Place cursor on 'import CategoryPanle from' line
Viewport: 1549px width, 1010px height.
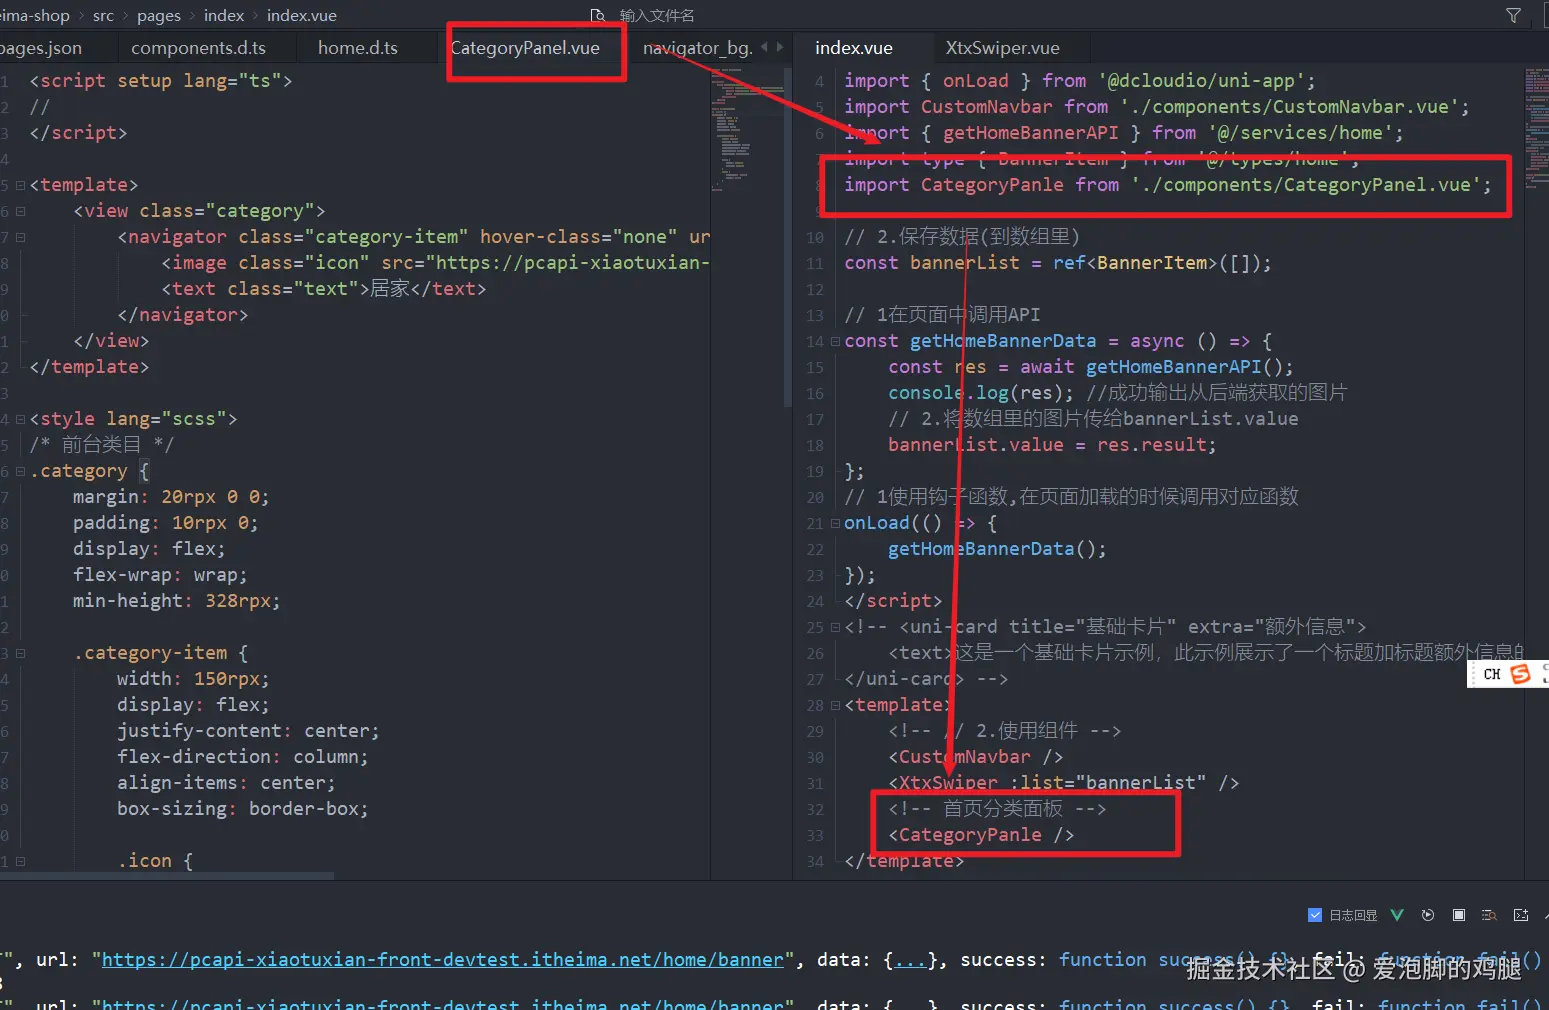coord(1167,185)
